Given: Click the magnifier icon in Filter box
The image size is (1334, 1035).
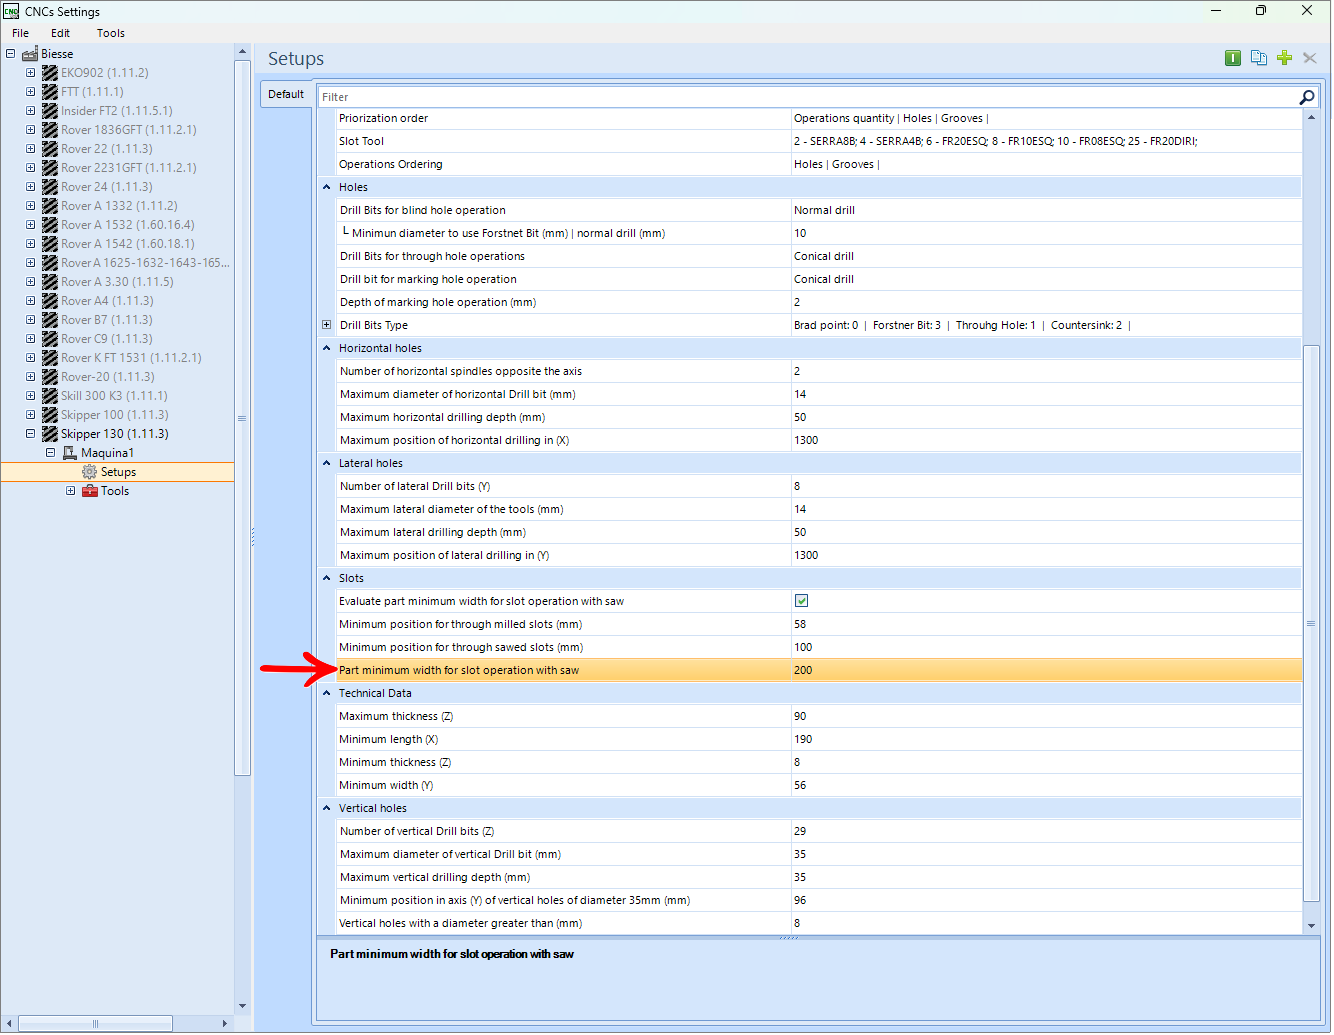Looking at the screenshot, I should [1306, 97].
